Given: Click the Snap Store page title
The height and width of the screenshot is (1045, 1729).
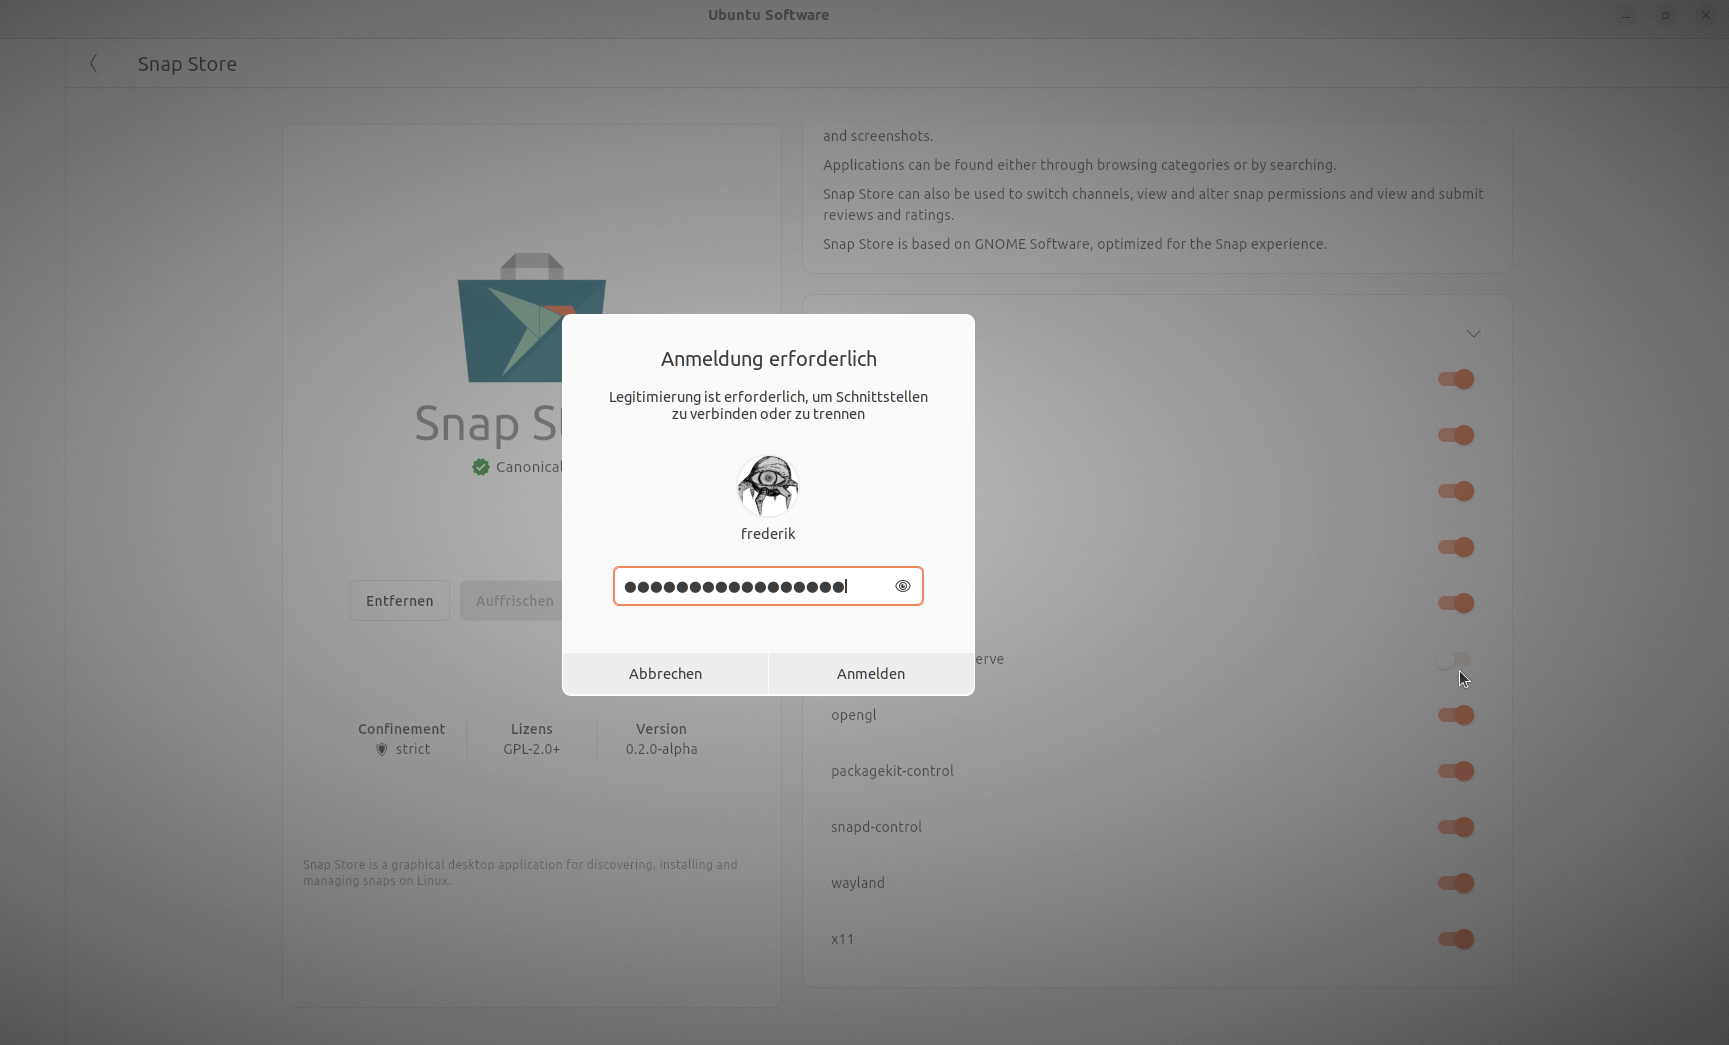Looking at the screenshot, I should tap(187, 64).
